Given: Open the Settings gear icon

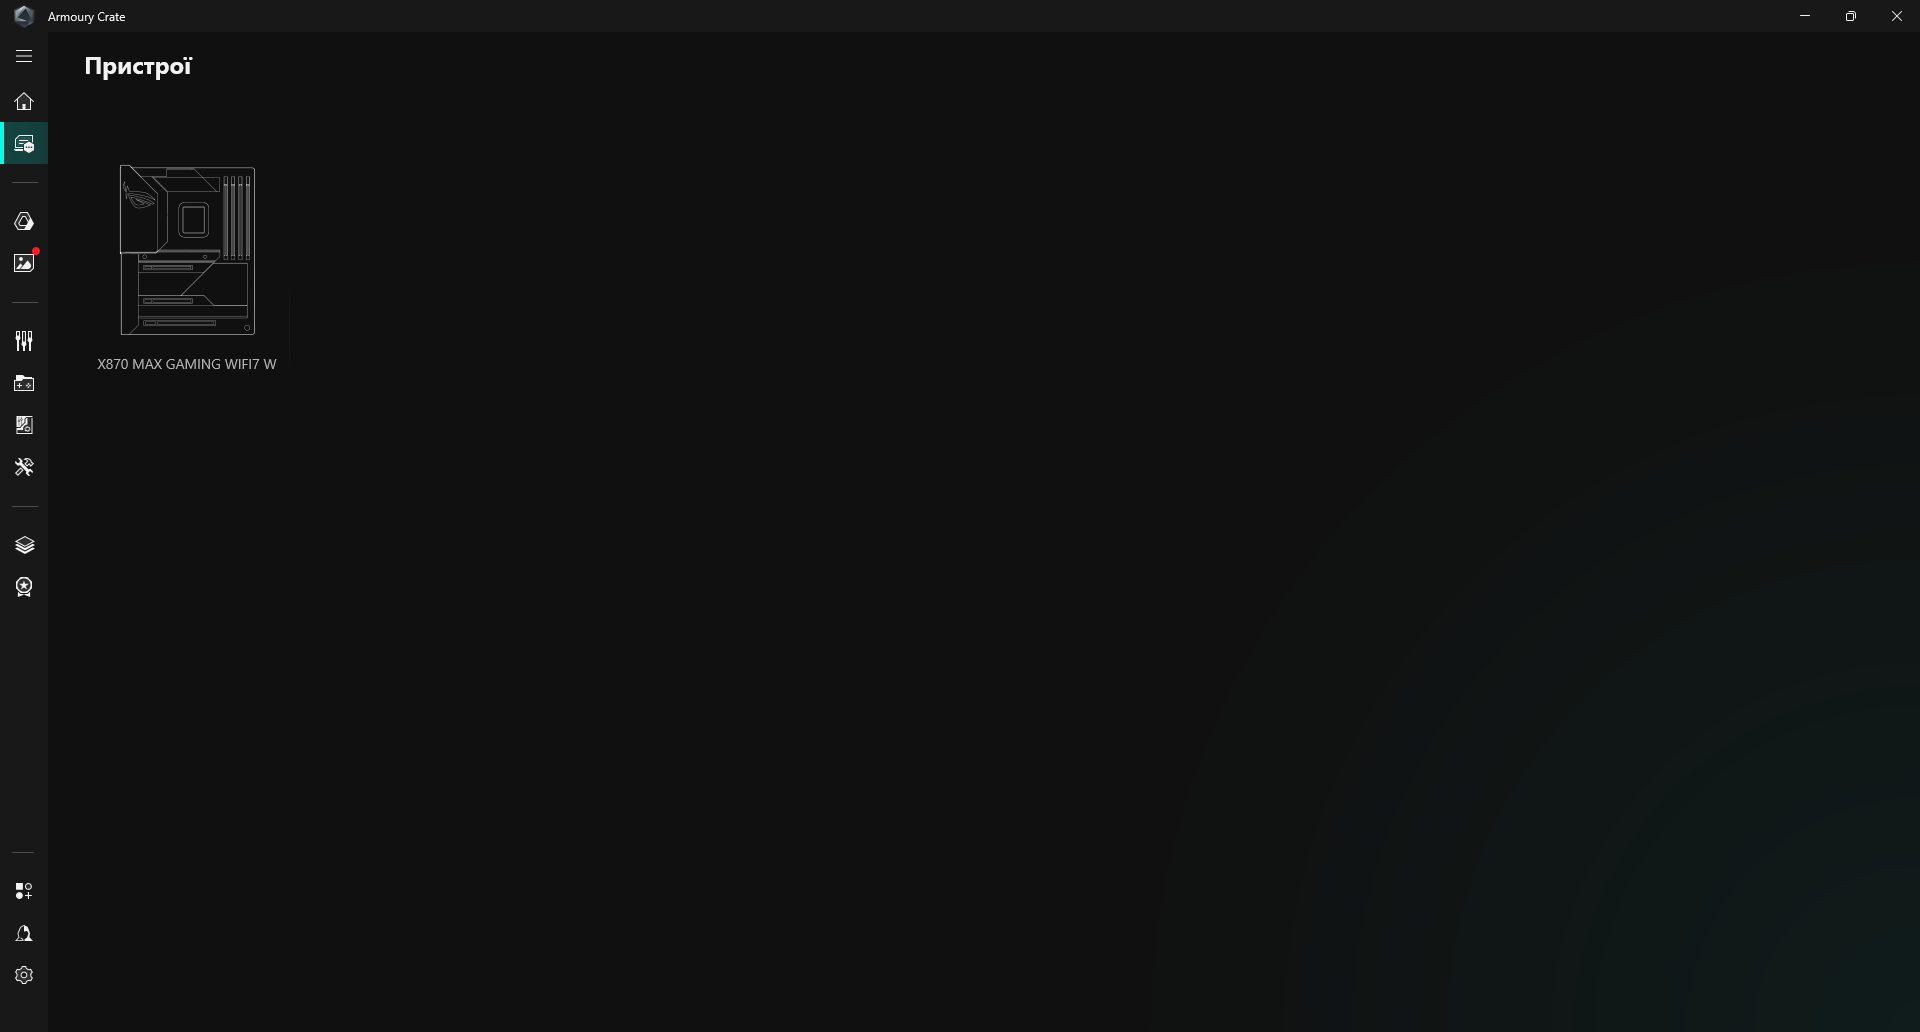Looking at the screenshot, I should tap(24, 975).
